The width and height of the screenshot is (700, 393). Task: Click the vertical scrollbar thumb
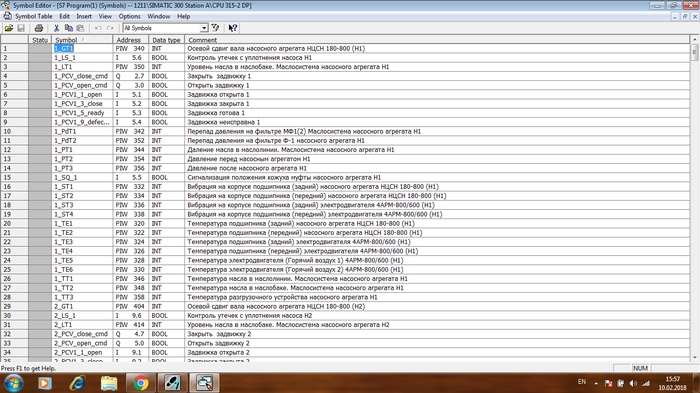695,53
